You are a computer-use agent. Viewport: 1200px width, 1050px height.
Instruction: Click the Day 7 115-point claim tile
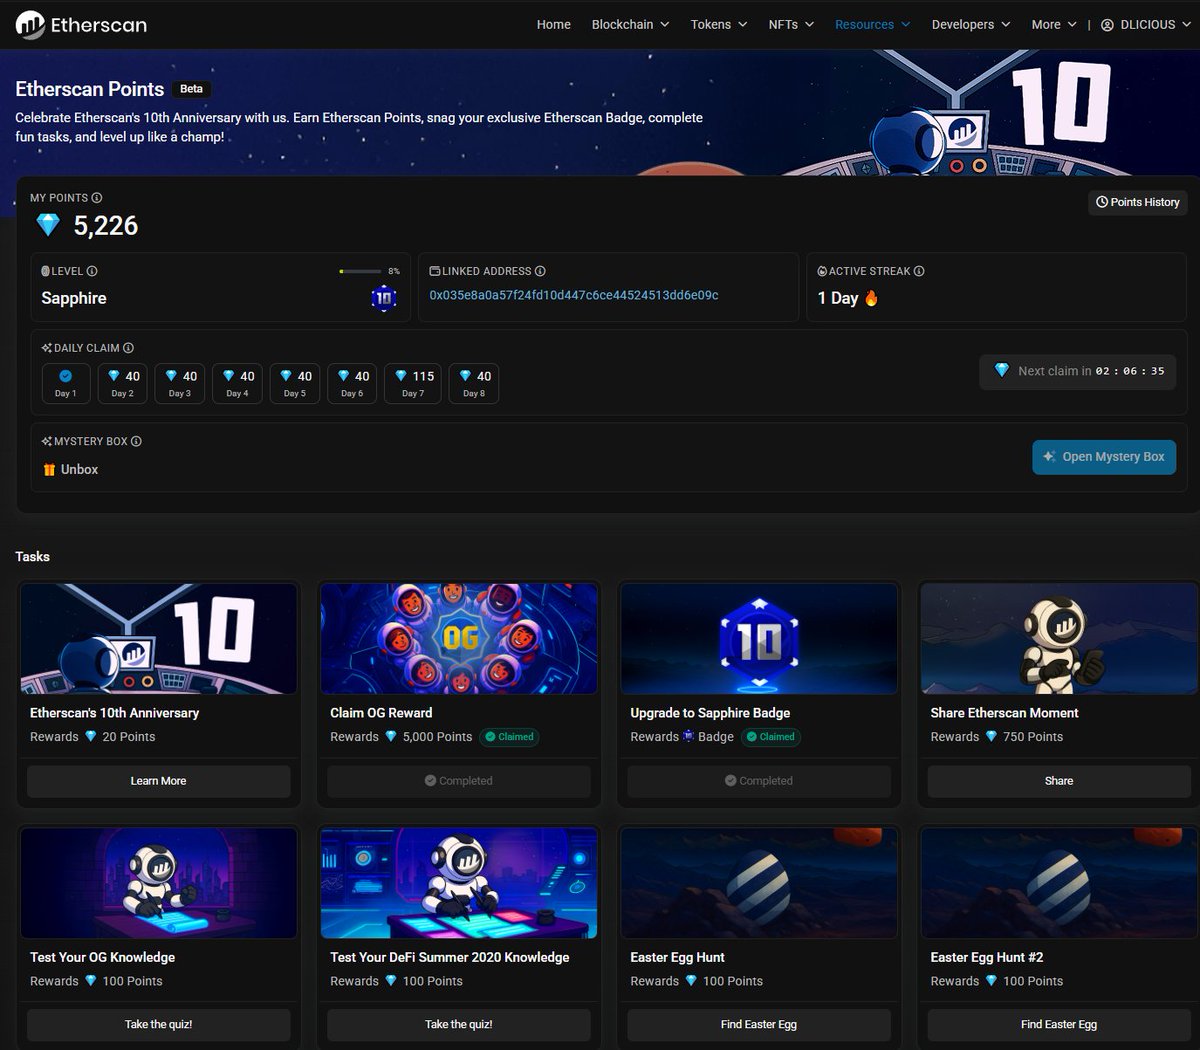coord(413,383)
